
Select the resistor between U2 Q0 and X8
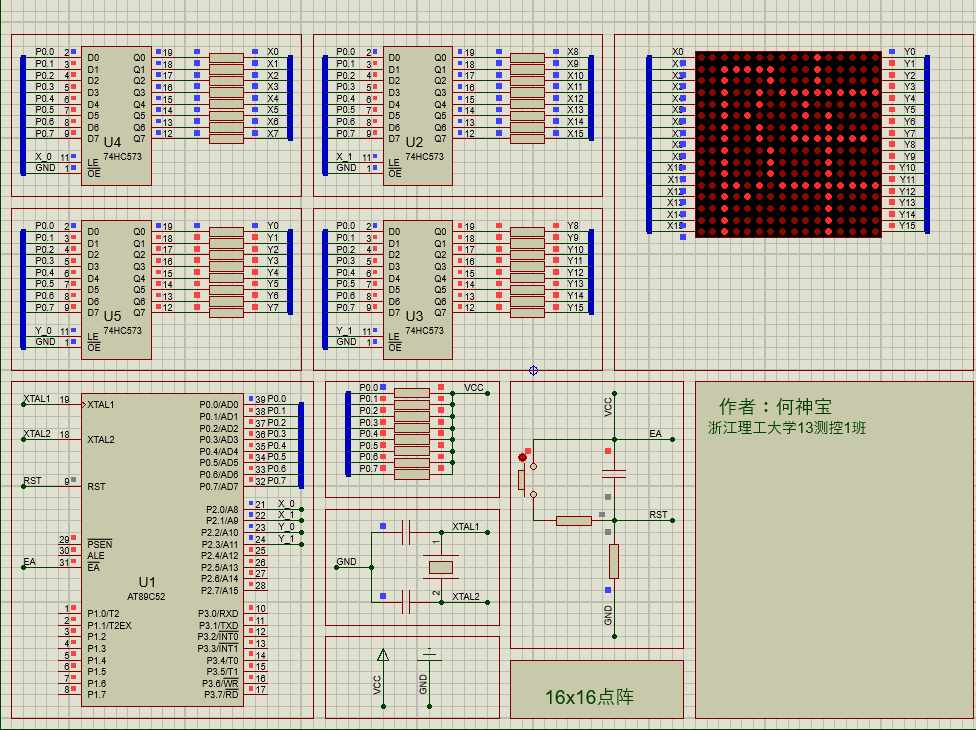[x=527, y=58]
